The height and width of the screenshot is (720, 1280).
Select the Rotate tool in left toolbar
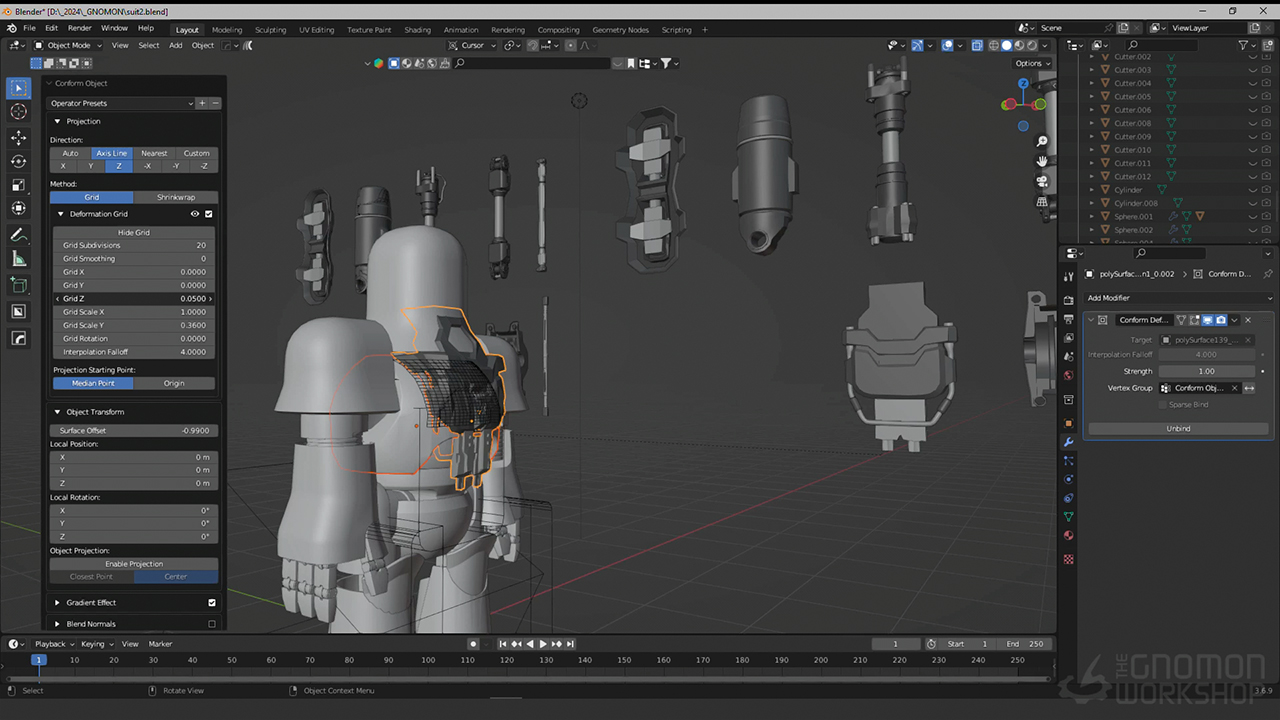point(18,161)
